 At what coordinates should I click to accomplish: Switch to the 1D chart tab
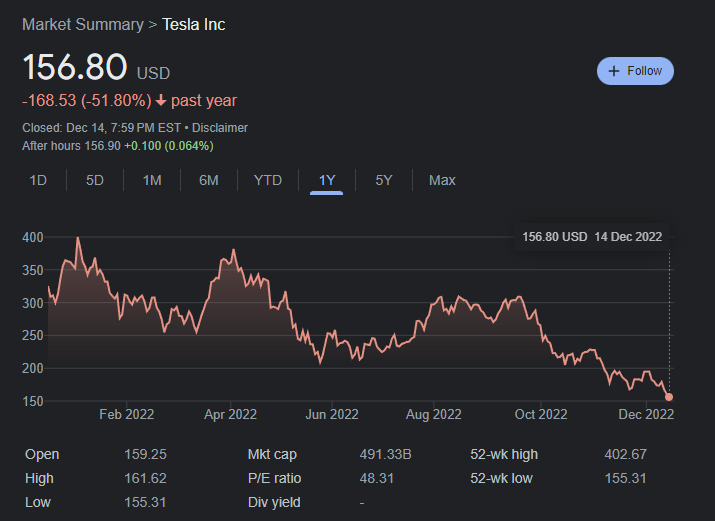[38, 181]
